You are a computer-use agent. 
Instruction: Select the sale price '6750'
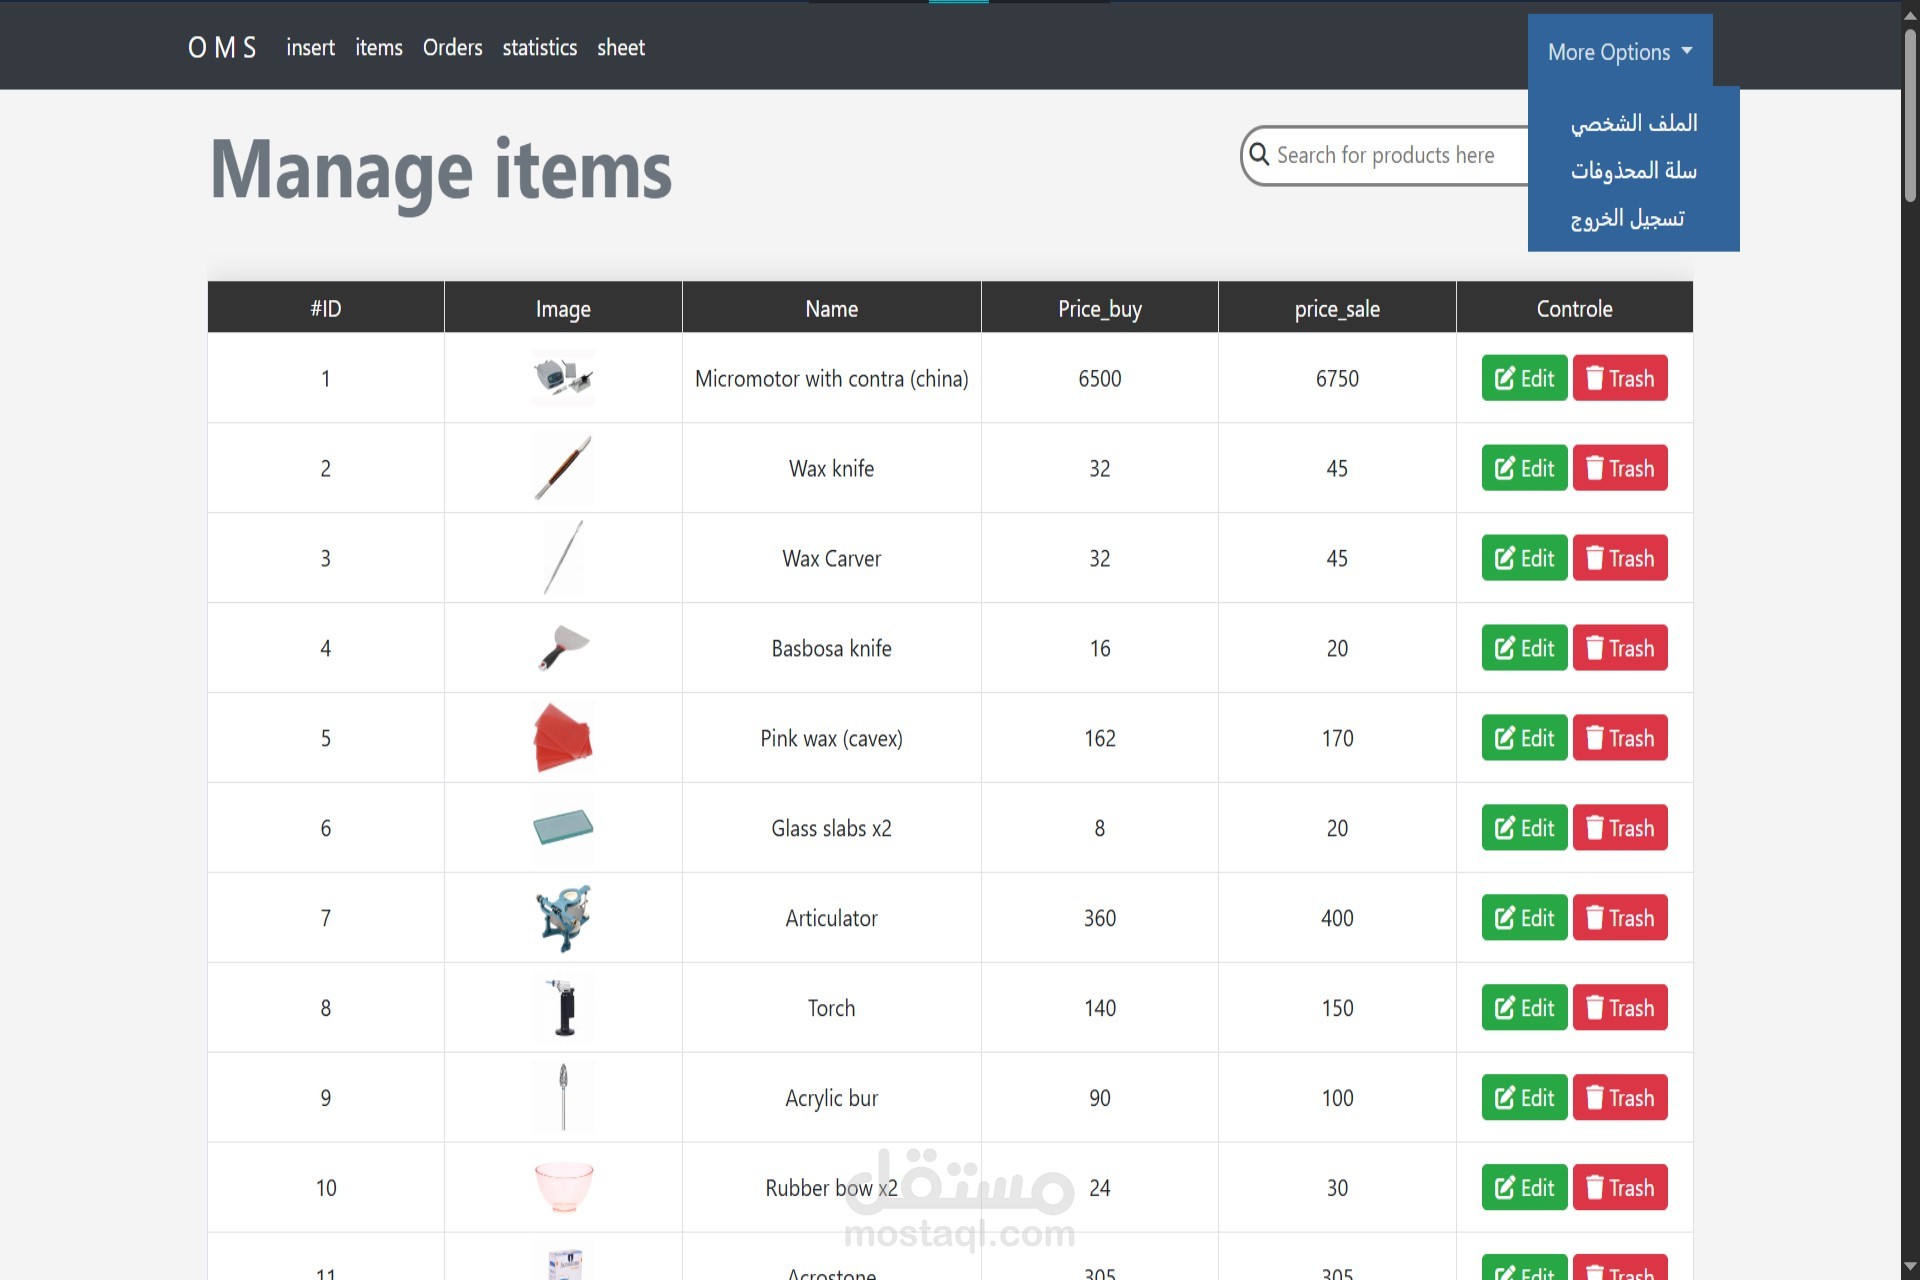1337,378
